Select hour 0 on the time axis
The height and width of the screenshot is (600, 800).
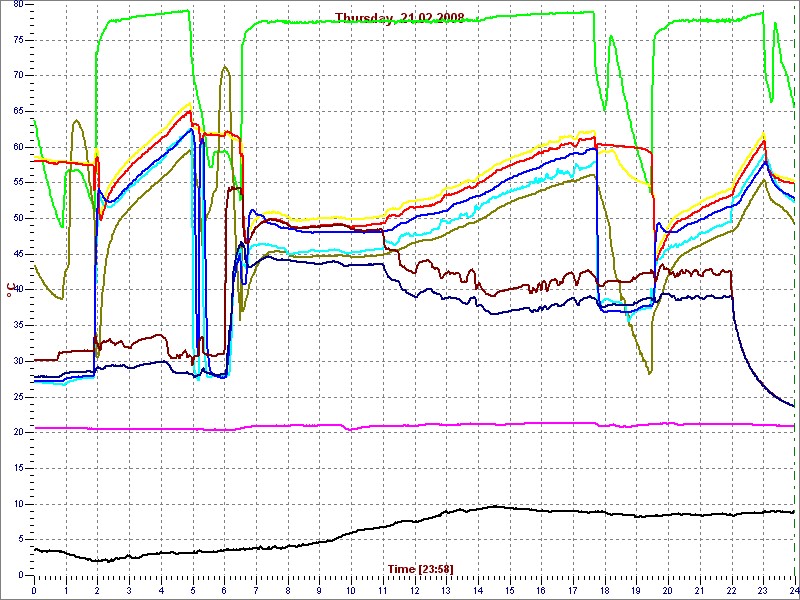pyautogui.click(x=34, y=590)
